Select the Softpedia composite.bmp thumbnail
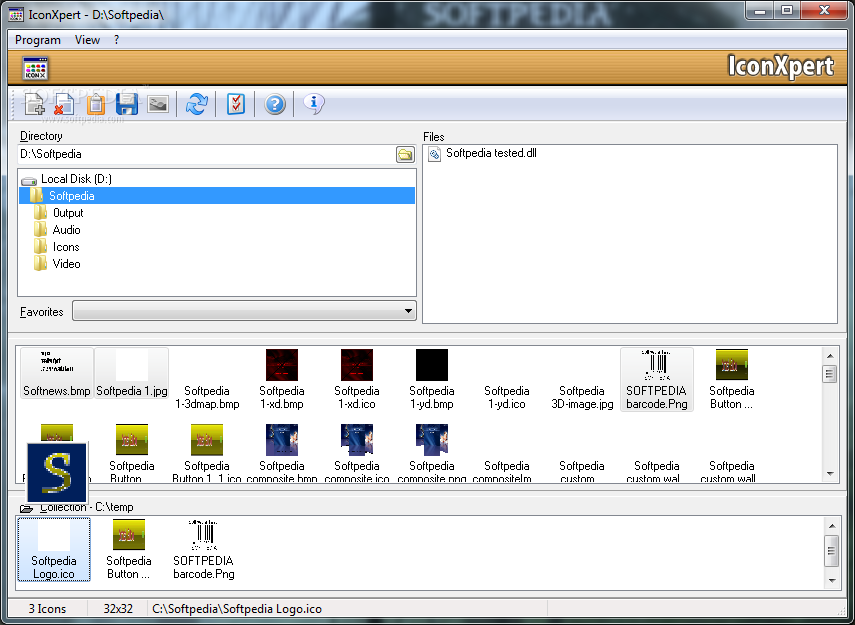Screen dimensions: 855x625 [x=281, y=454]
